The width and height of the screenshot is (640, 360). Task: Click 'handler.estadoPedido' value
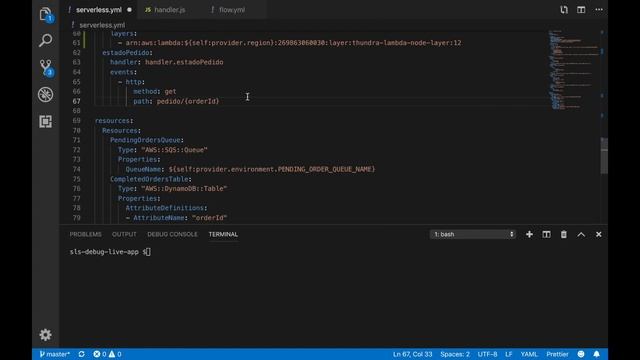(184, 62)
